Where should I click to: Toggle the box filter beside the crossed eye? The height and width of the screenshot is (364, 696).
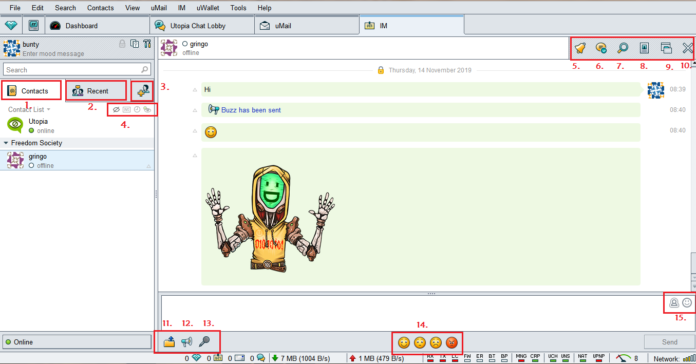pos(127,109)
